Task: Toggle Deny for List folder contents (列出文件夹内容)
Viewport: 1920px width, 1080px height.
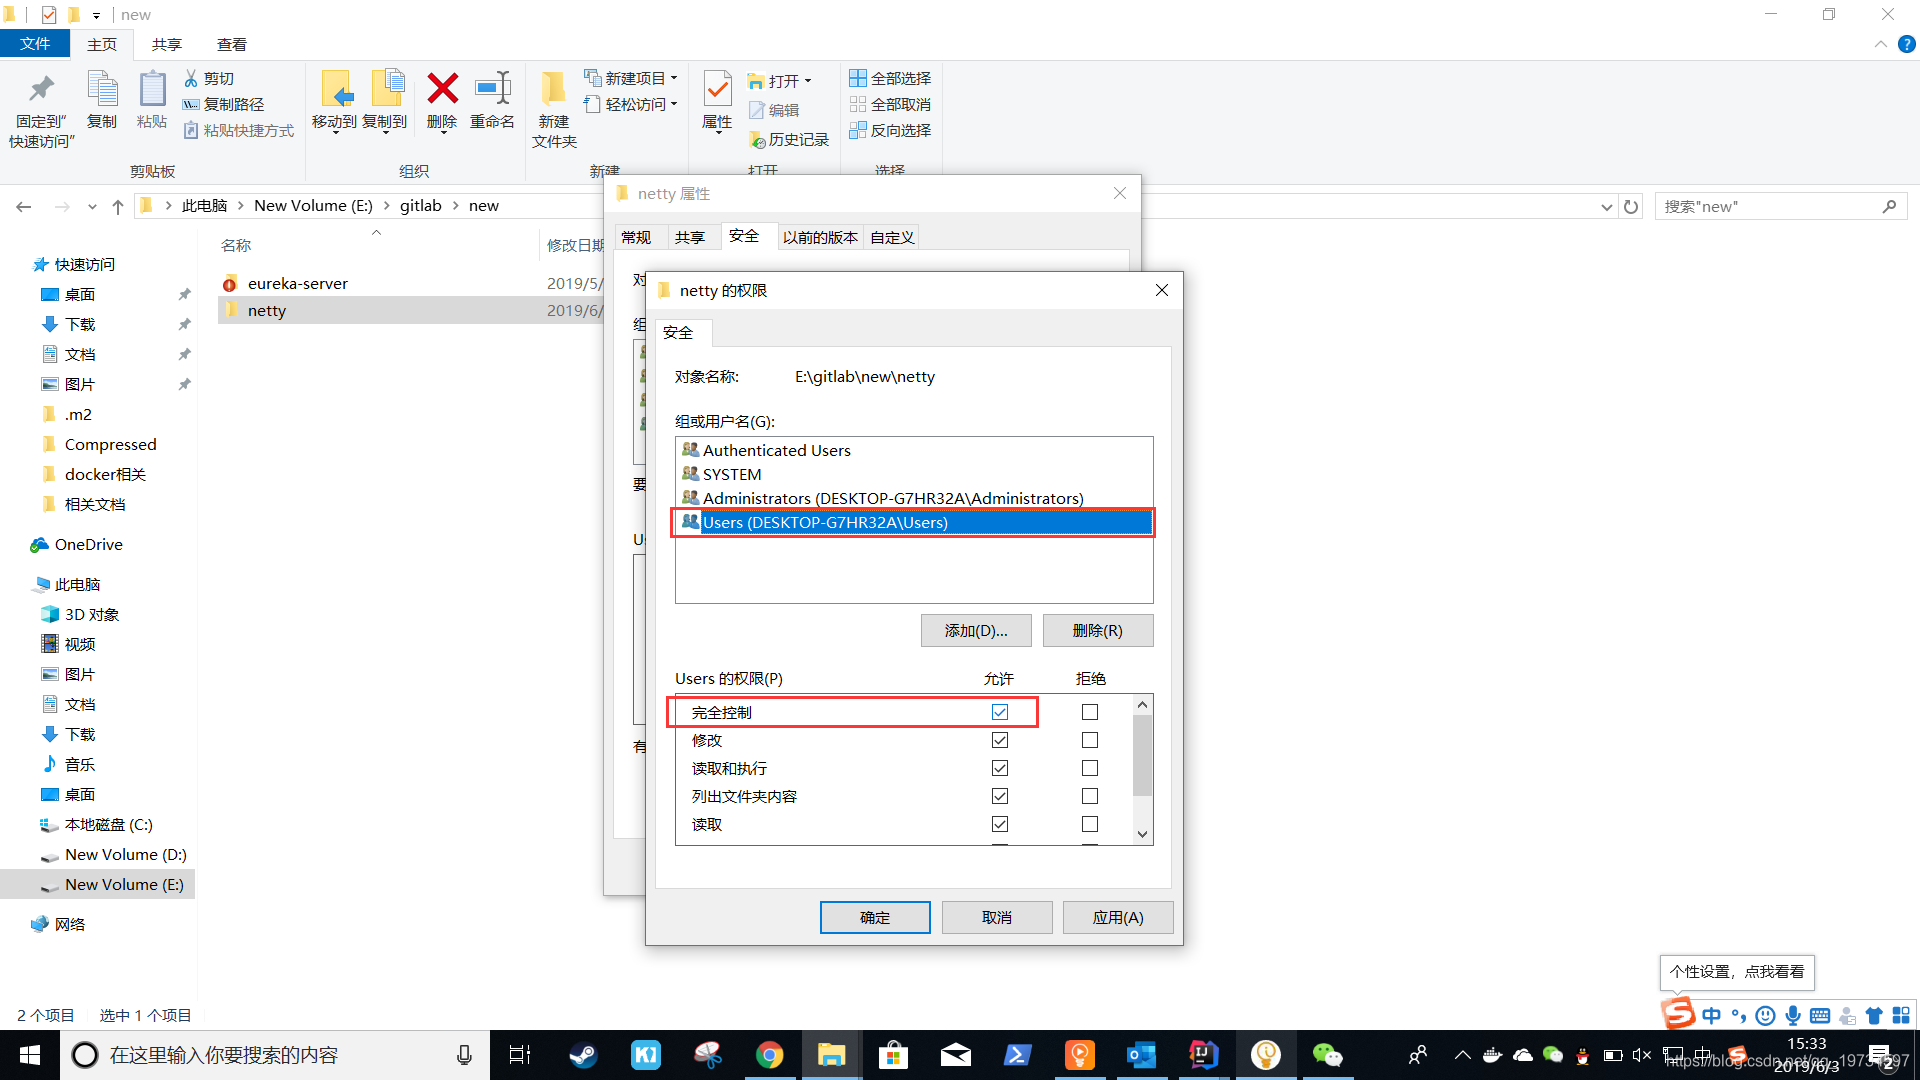Action: pos(1090,796)
